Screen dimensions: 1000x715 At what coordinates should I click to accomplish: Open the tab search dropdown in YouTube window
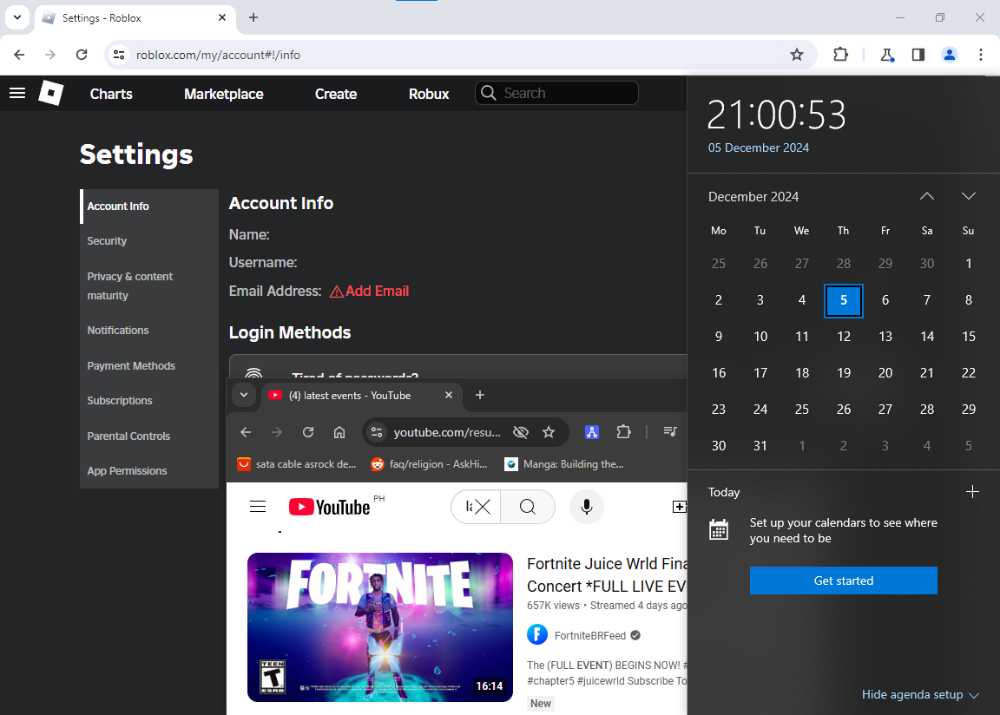tap(244, 395)
